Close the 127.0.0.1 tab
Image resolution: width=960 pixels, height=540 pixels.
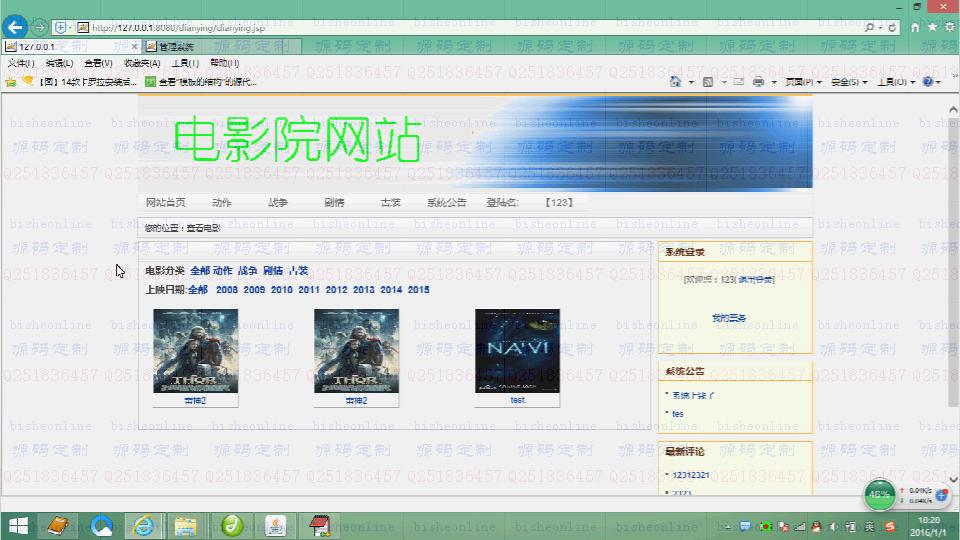134,47
